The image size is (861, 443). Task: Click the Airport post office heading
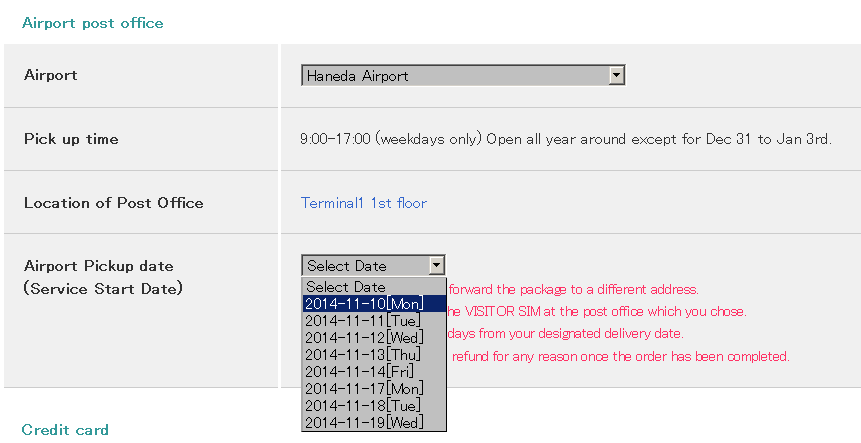(92, 23)
